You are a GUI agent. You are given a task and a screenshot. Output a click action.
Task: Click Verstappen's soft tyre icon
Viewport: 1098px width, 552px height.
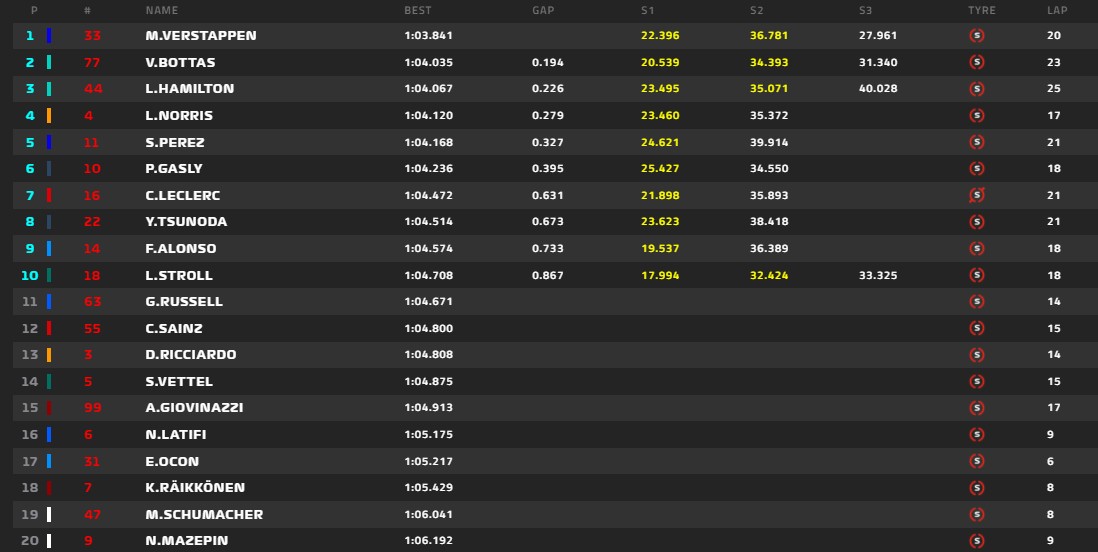(977, 36)
